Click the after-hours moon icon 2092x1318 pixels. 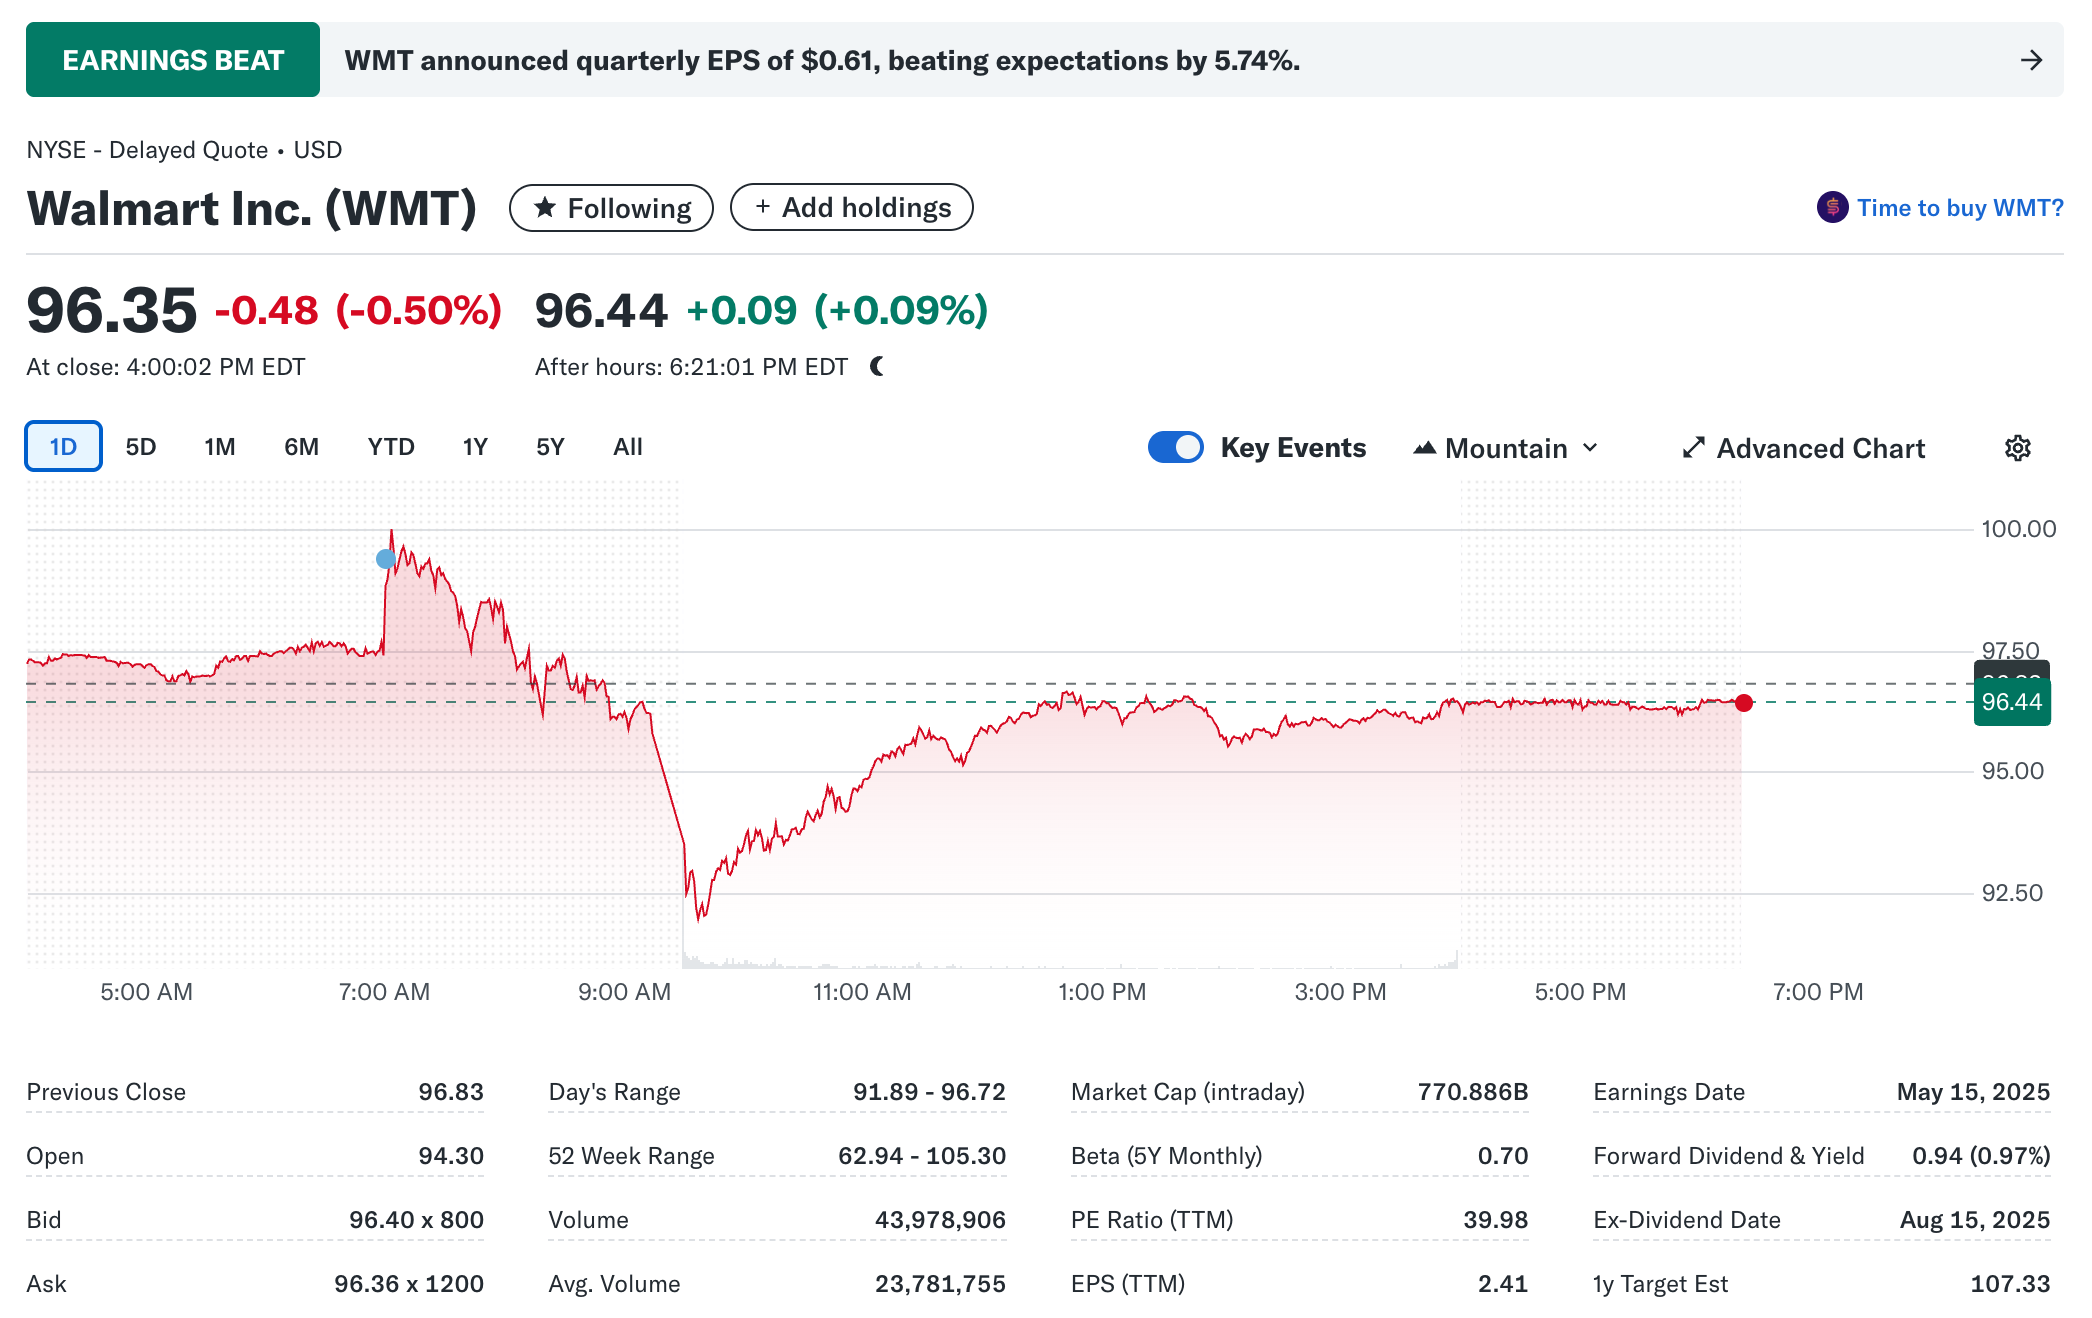coord(877,367)
